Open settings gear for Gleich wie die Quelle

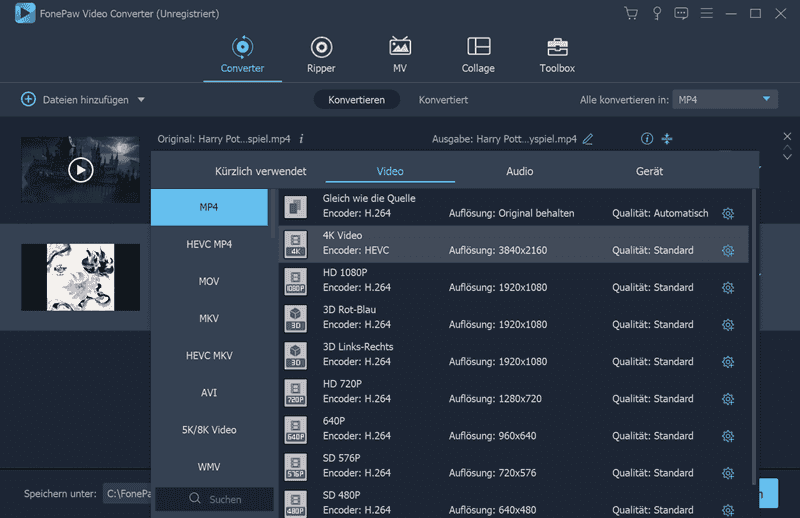point(728,213)
